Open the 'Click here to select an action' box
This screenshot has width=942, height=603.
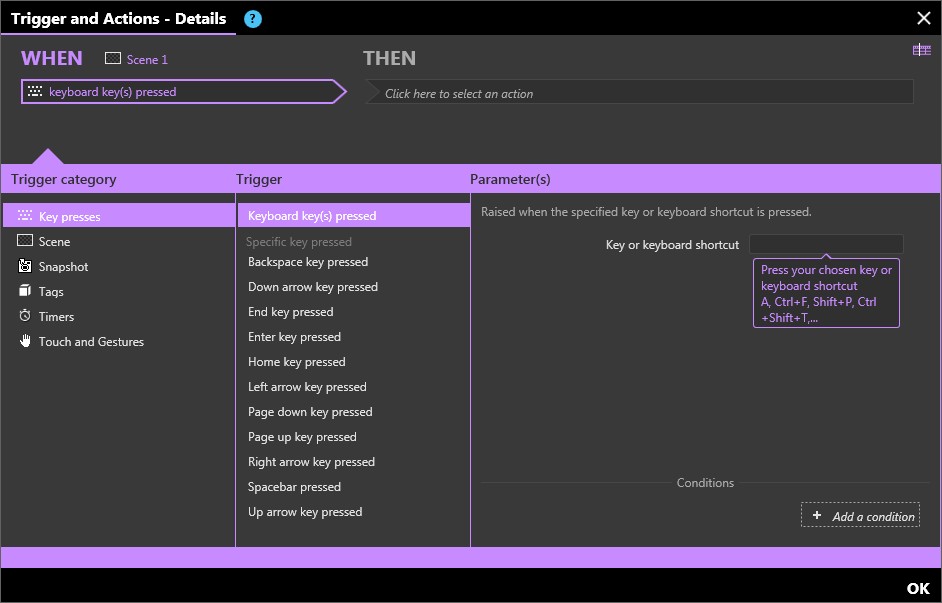(x=640, y=93)
